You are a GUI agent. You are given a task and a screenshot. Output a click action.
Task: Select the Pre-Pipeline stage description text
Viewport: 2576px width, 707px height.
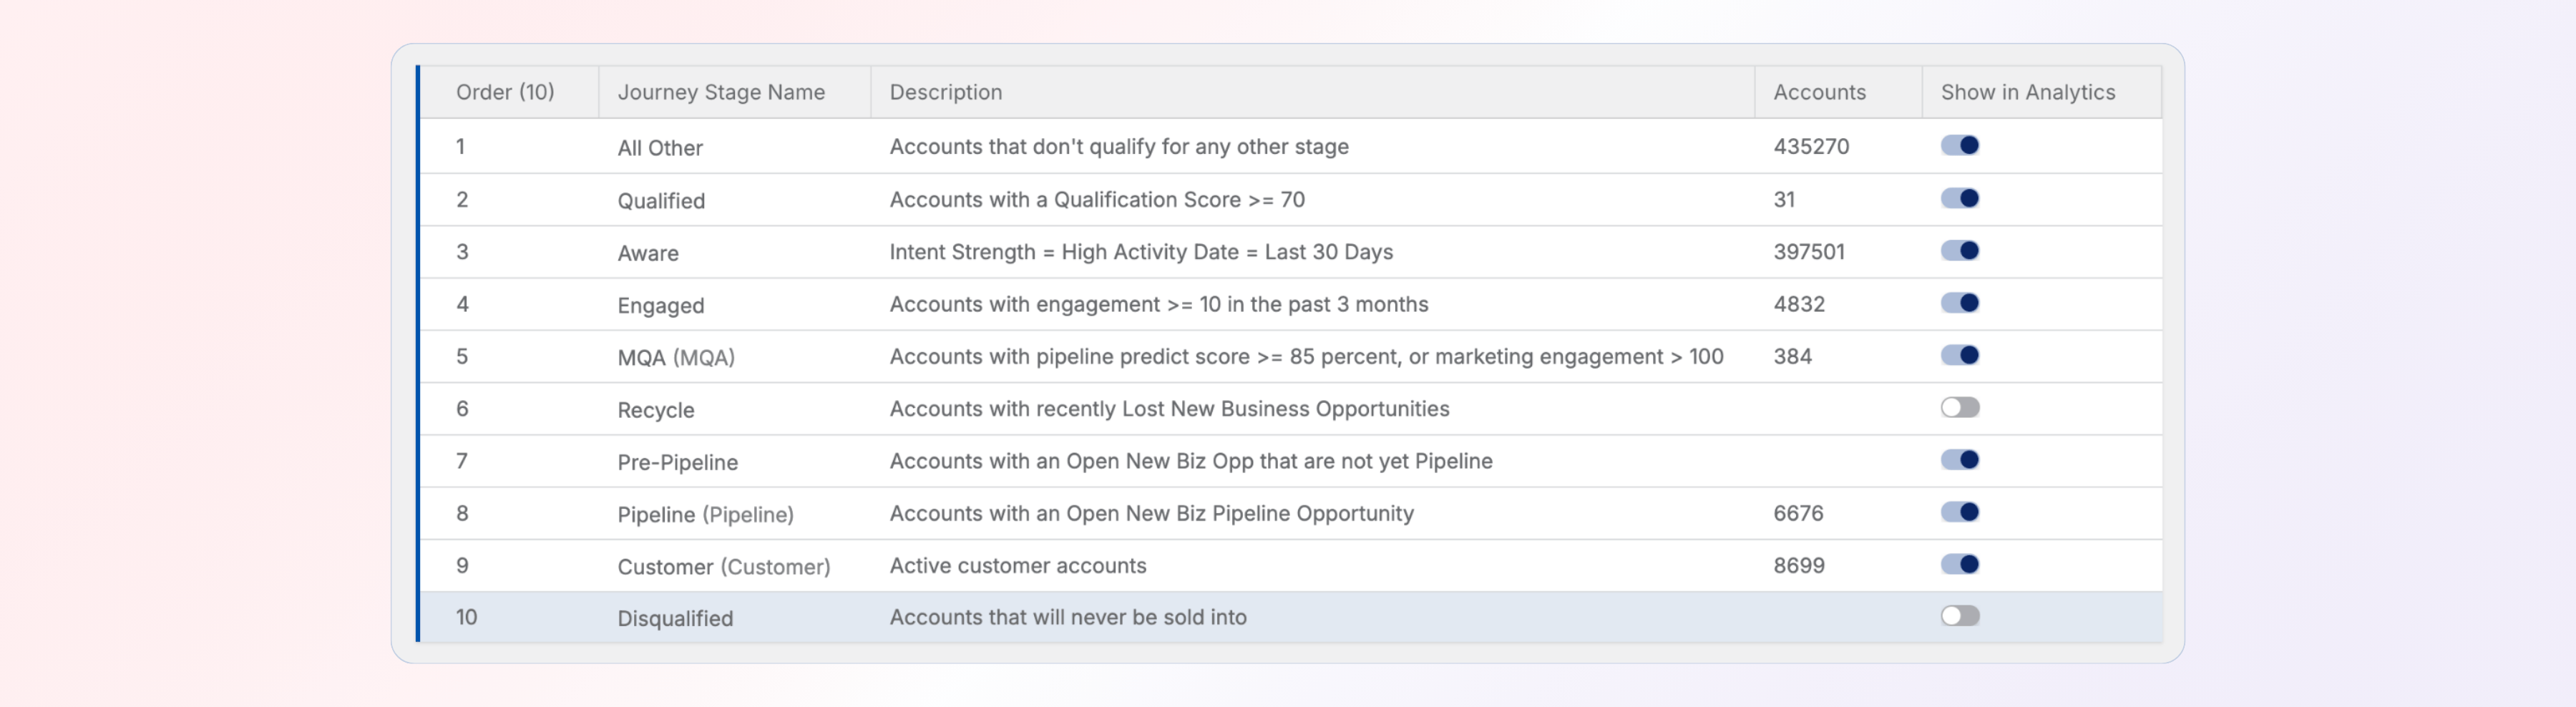pyautogui.click(x=1190, y=461)
